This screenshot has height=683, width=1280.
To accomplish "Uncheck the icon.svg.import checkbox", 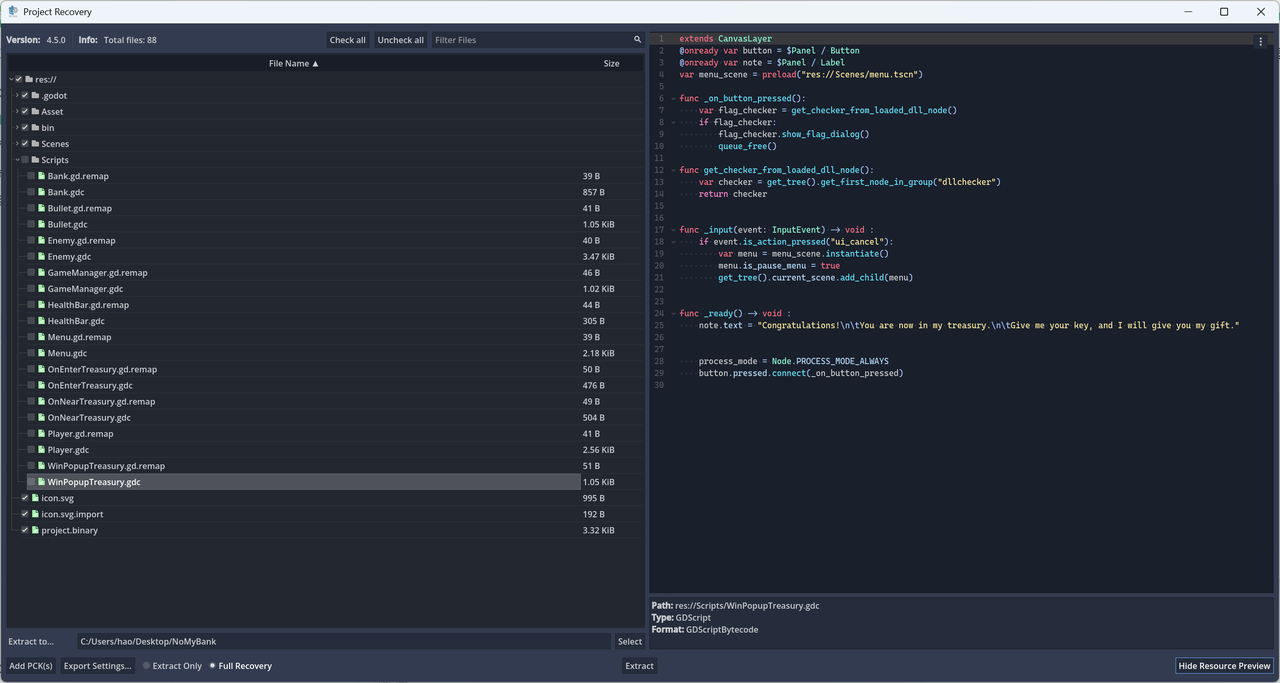I will click(x=25, y=514).
